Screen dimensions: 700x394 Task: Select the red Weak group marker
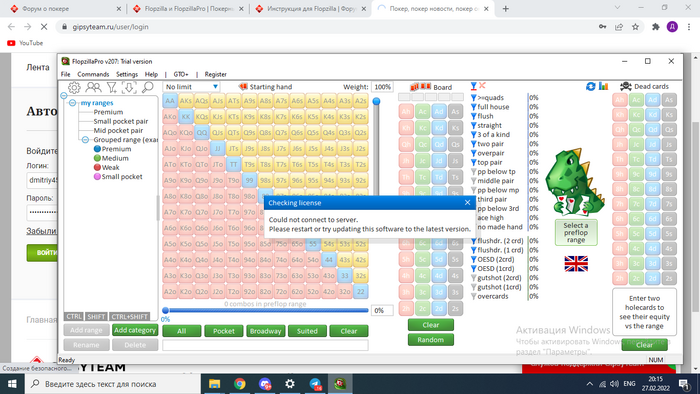click(x=97, y=167)
